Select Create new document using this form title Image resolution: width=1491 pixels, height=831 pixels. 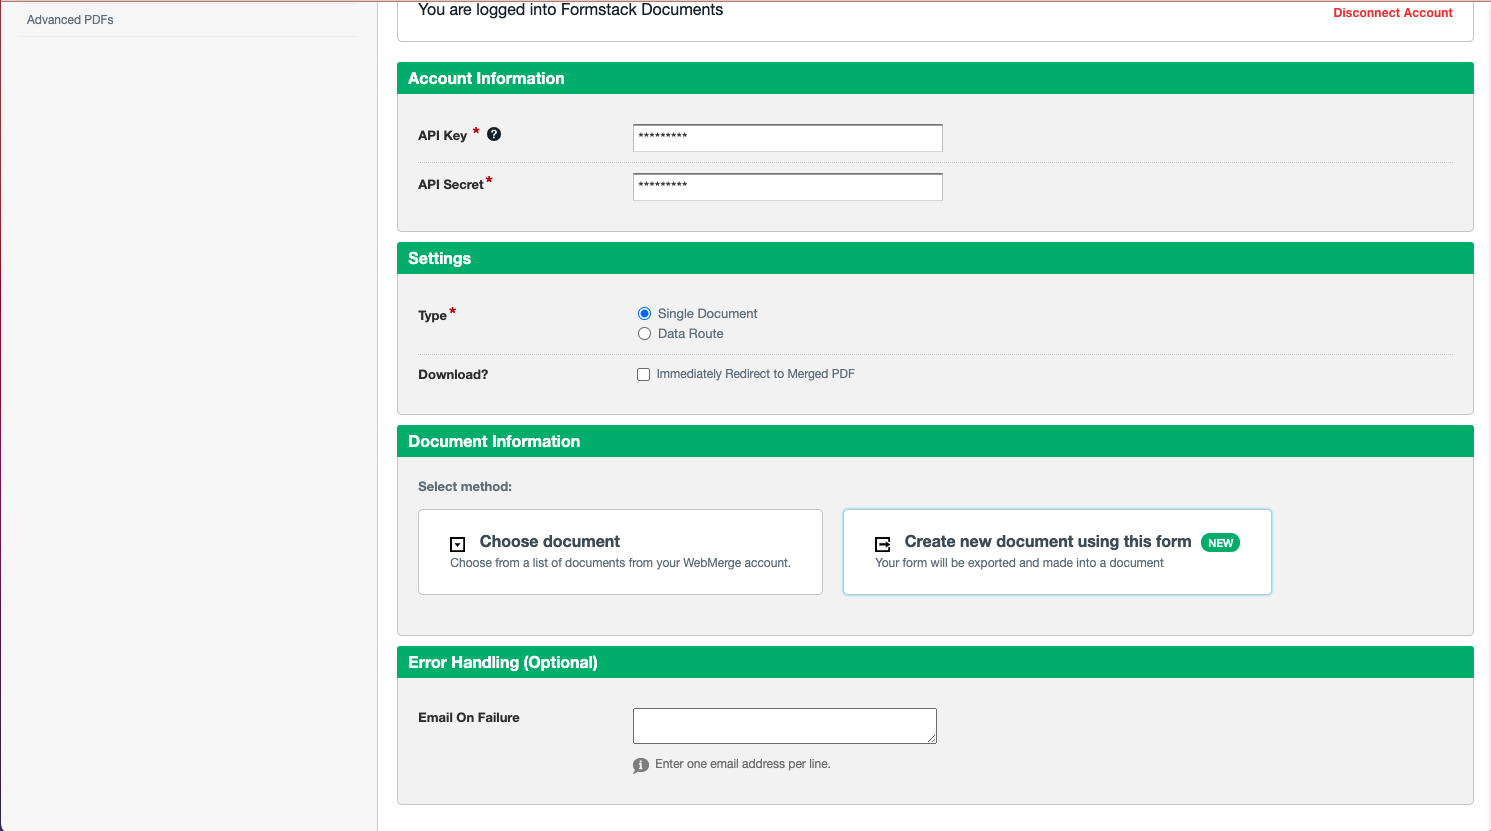[1047, 541]
